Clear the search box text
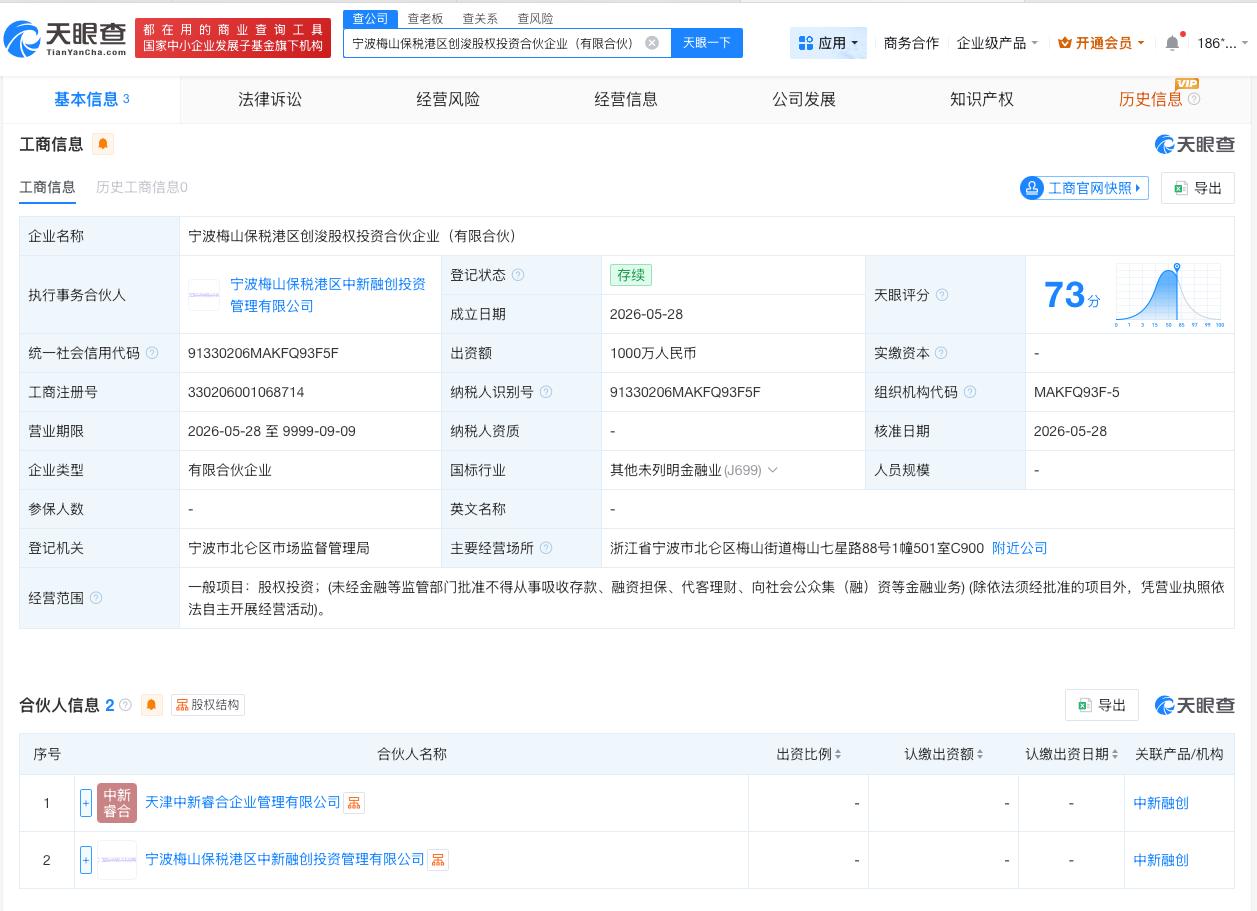This screenshot has width=1257, height=911. click(652, 43)
